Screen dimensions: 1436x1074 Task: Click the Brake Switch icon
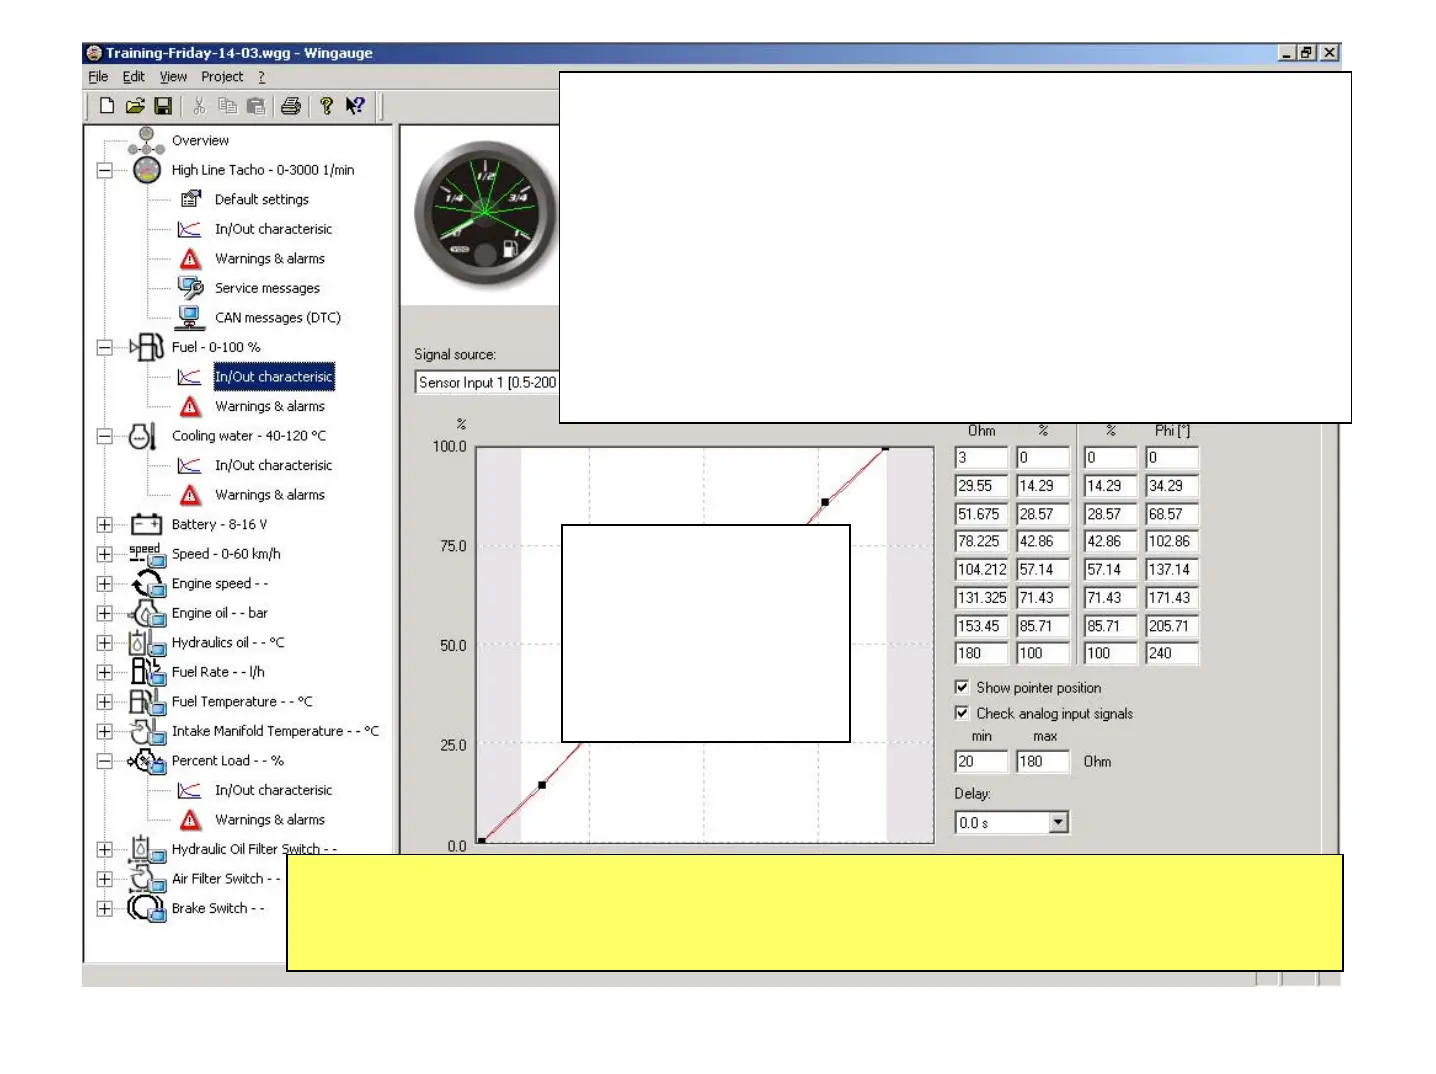(x=146, y=908)
